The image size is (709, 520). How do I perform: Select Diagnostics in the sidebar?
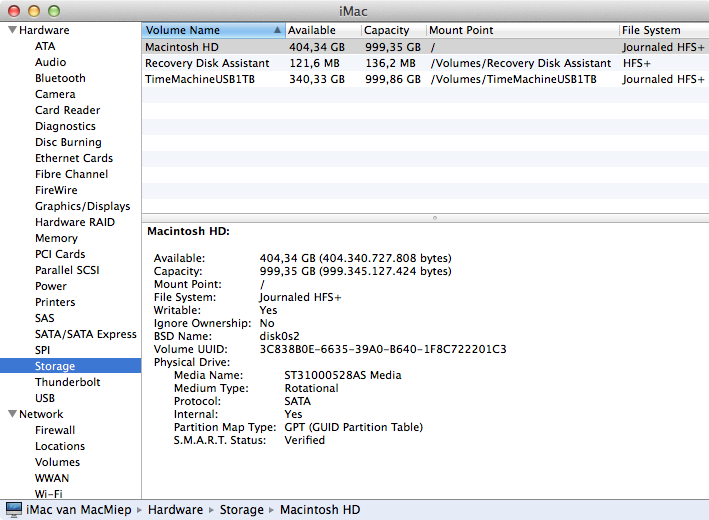tap(65, 126)
